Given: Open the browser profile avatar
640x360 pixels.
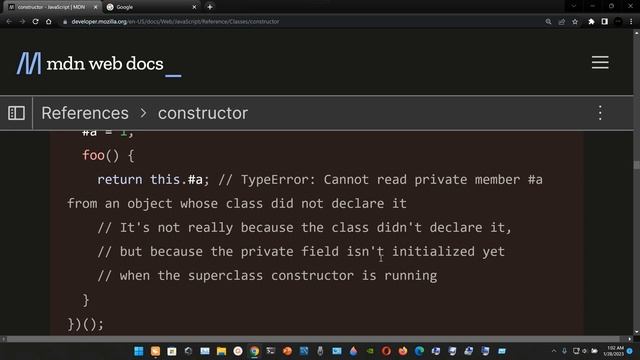Looking at the screenshot, I should pos(618,22).
